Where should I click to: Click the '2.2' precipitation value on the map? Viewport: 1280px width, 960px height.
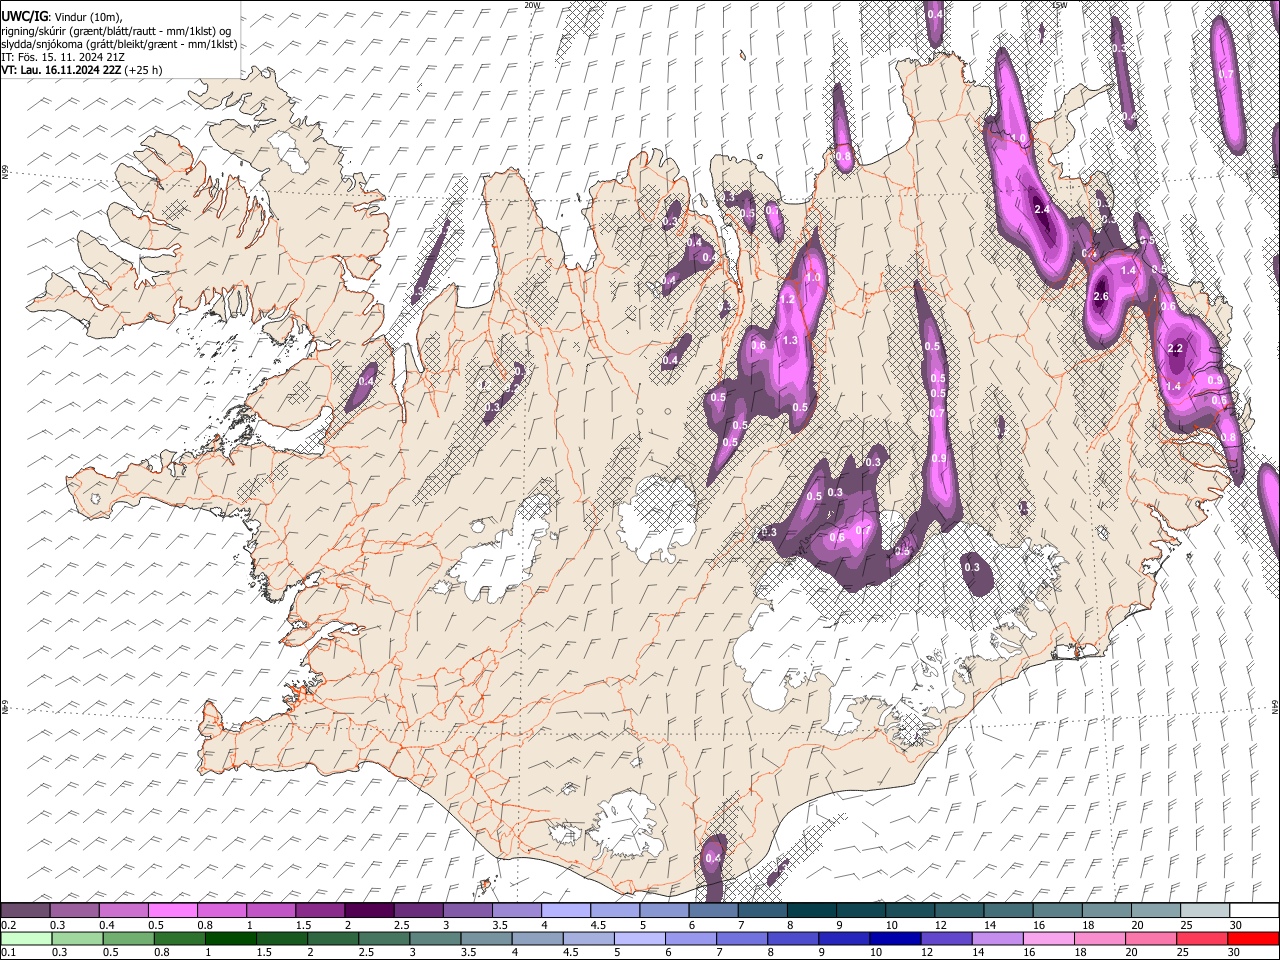1176,348
